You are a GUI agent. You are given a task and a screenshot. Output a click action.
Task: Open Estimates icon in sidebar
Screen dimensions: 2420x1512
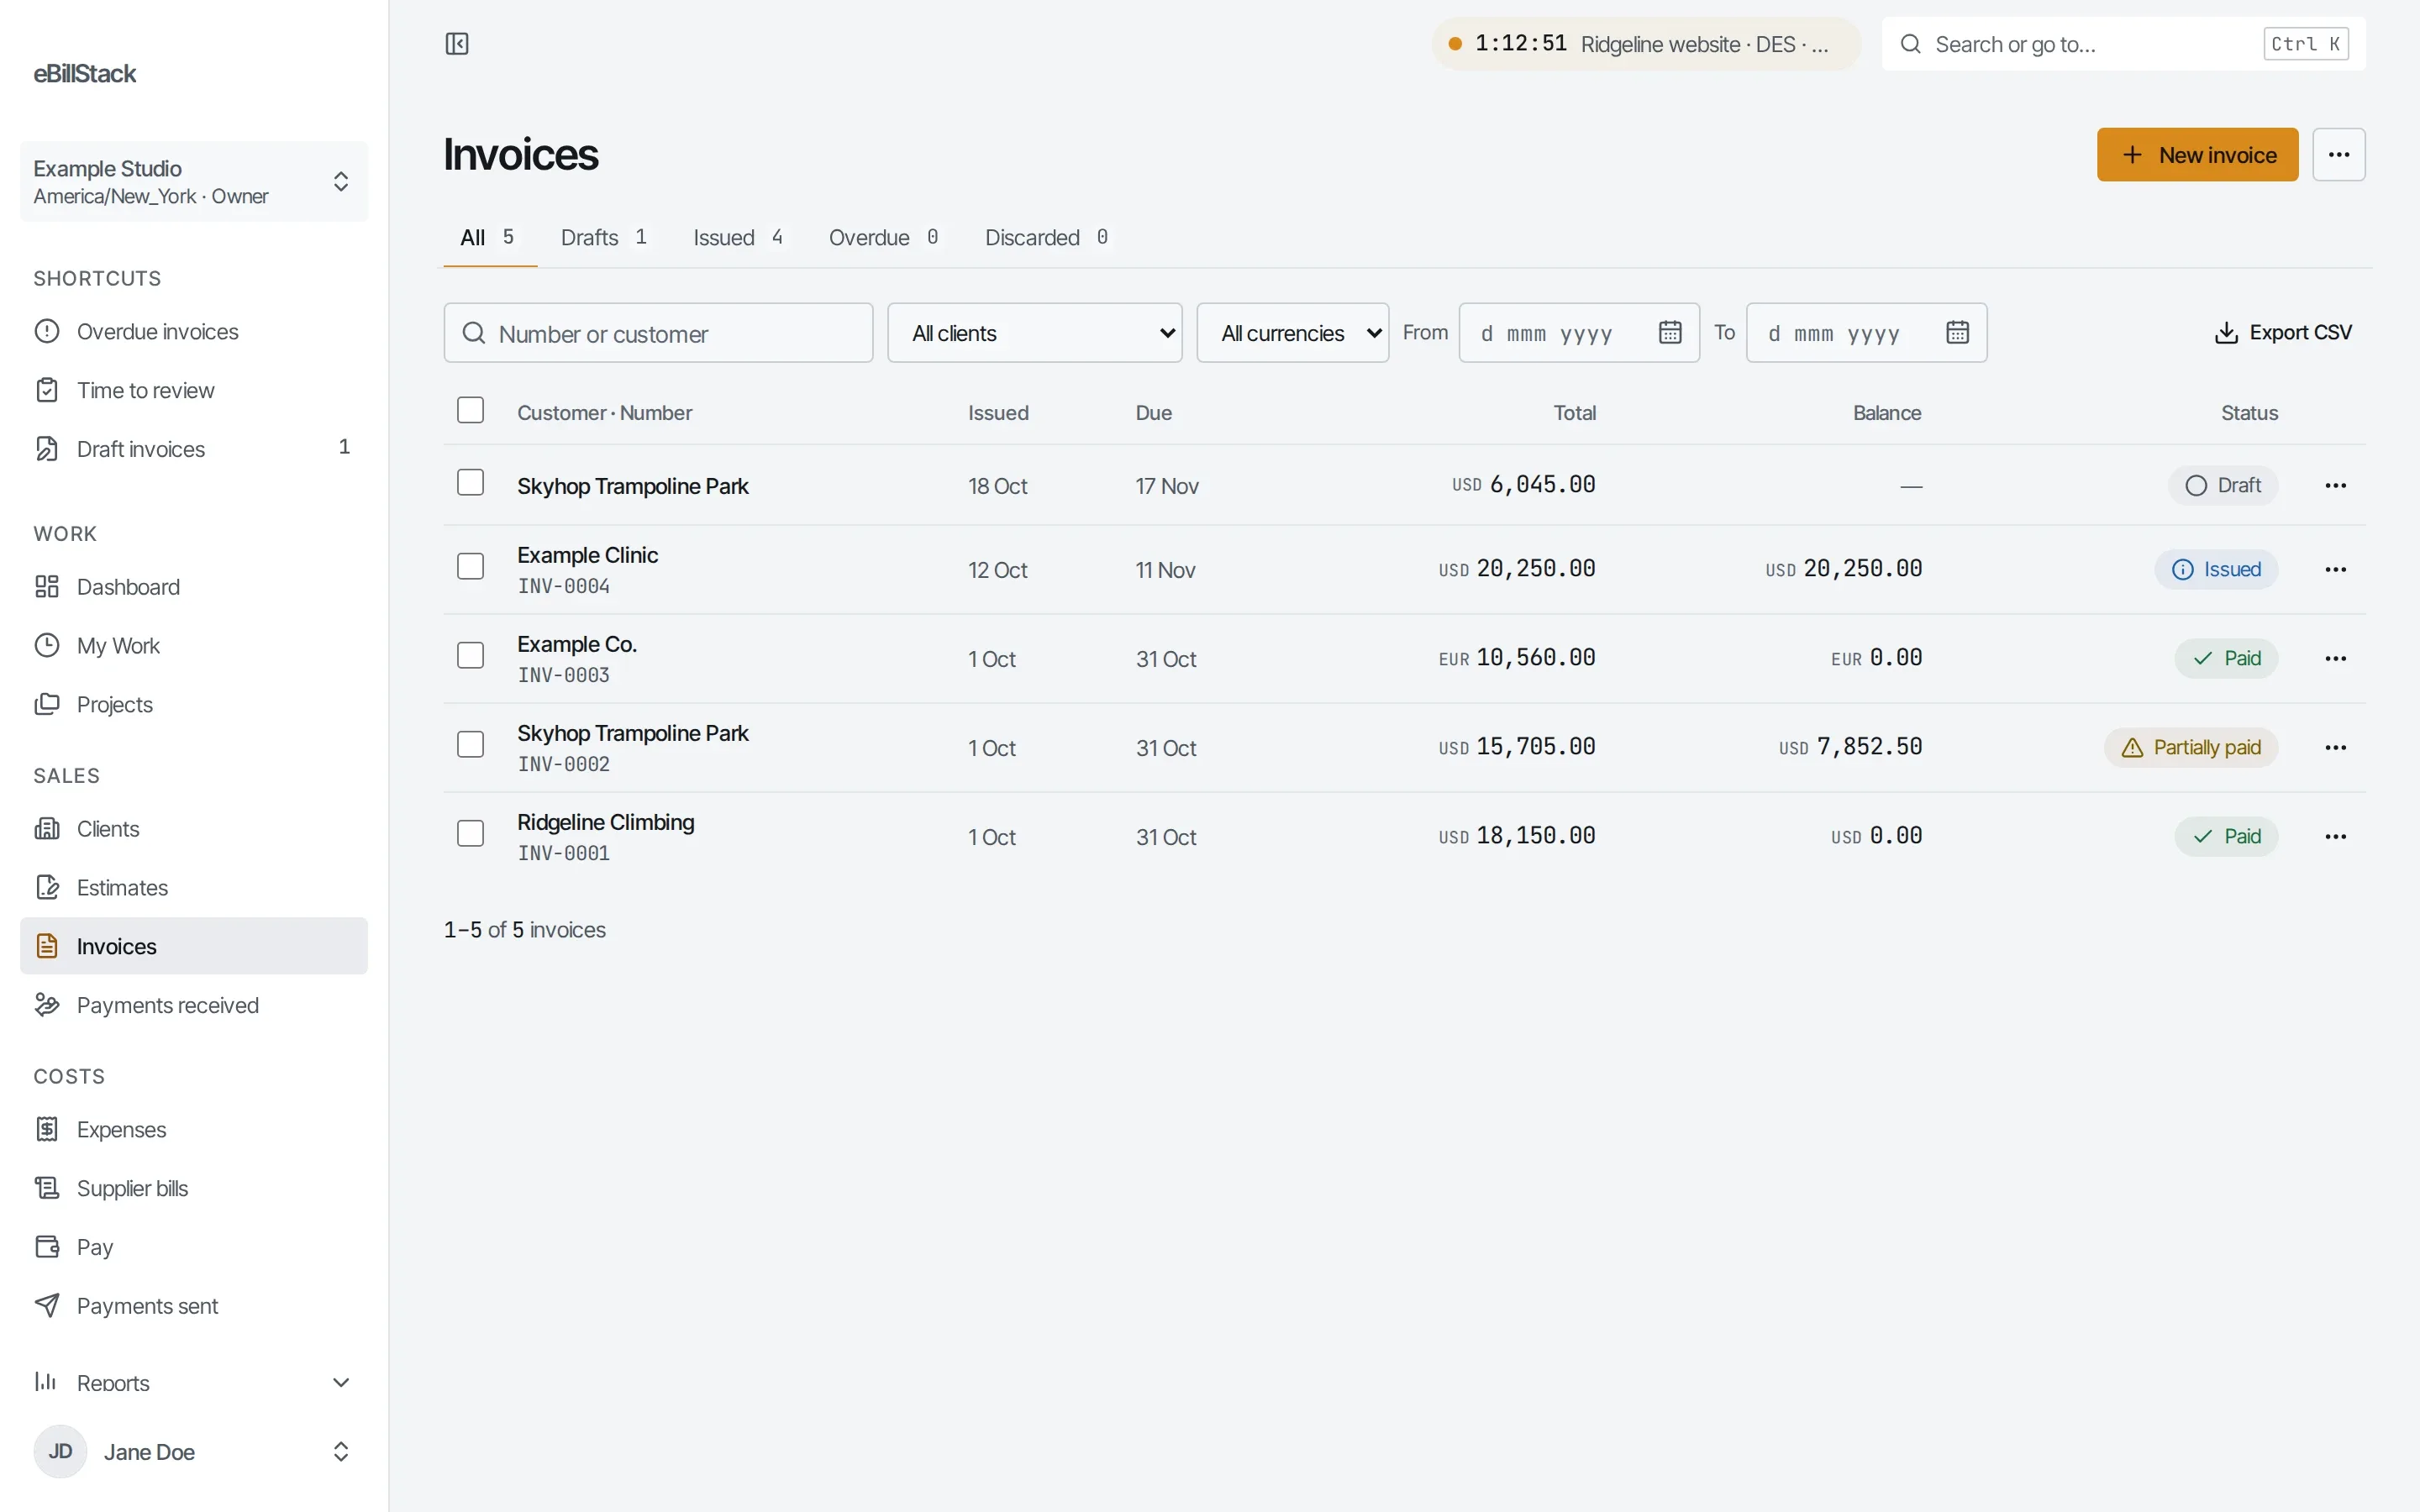(x=47, y=888)
